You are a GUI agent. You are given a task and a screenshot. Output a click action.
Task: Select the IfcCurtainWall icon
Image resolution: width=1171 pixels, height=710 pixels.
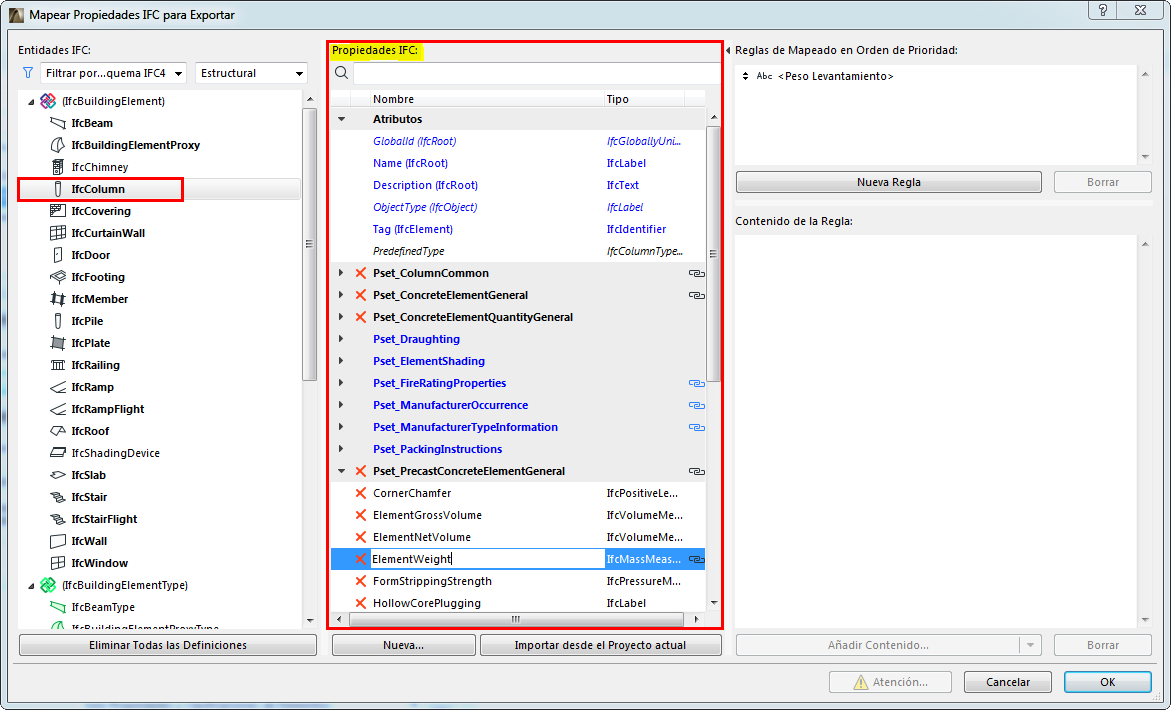[x=58, y=233]
